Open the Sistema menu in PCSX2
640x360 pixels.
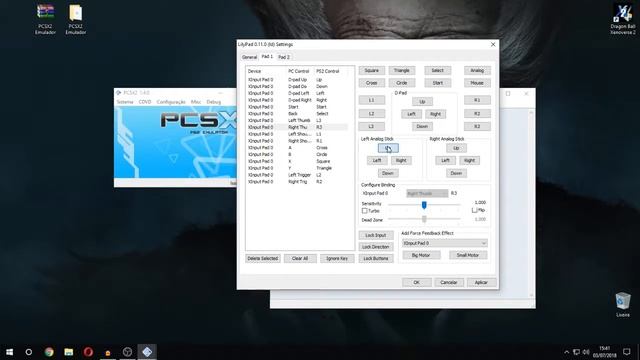tap(125, 102)
